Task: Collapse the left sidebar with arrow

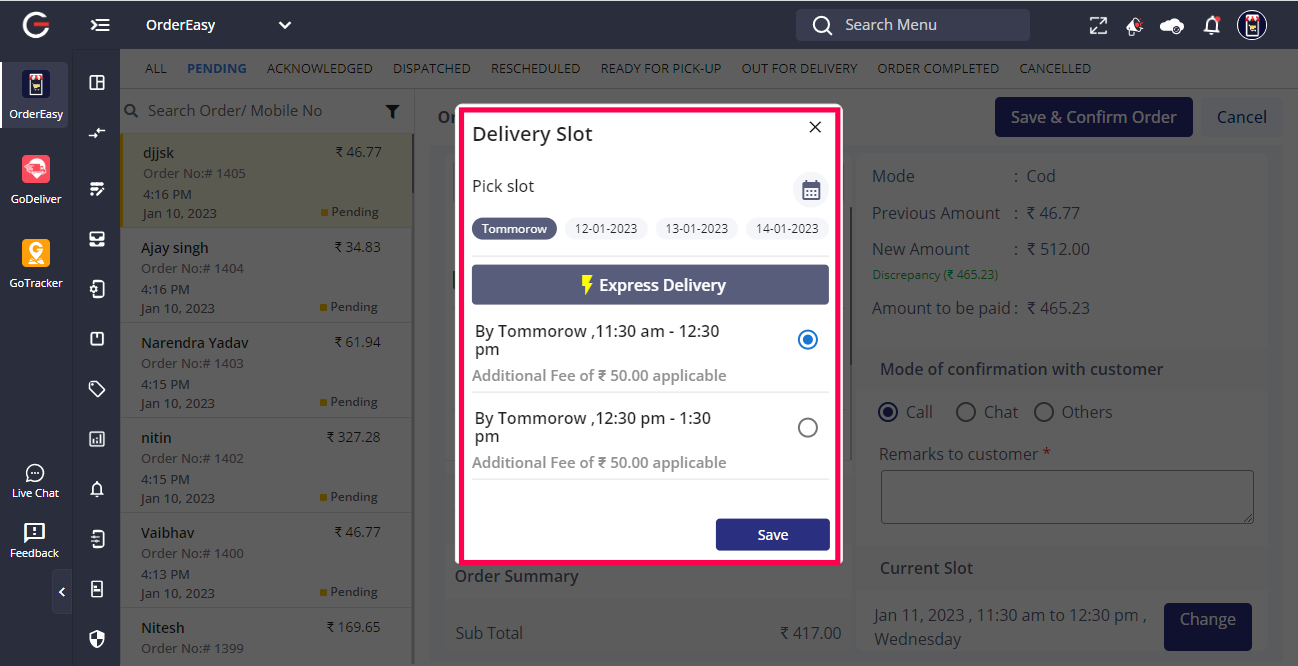Action: 62,592
